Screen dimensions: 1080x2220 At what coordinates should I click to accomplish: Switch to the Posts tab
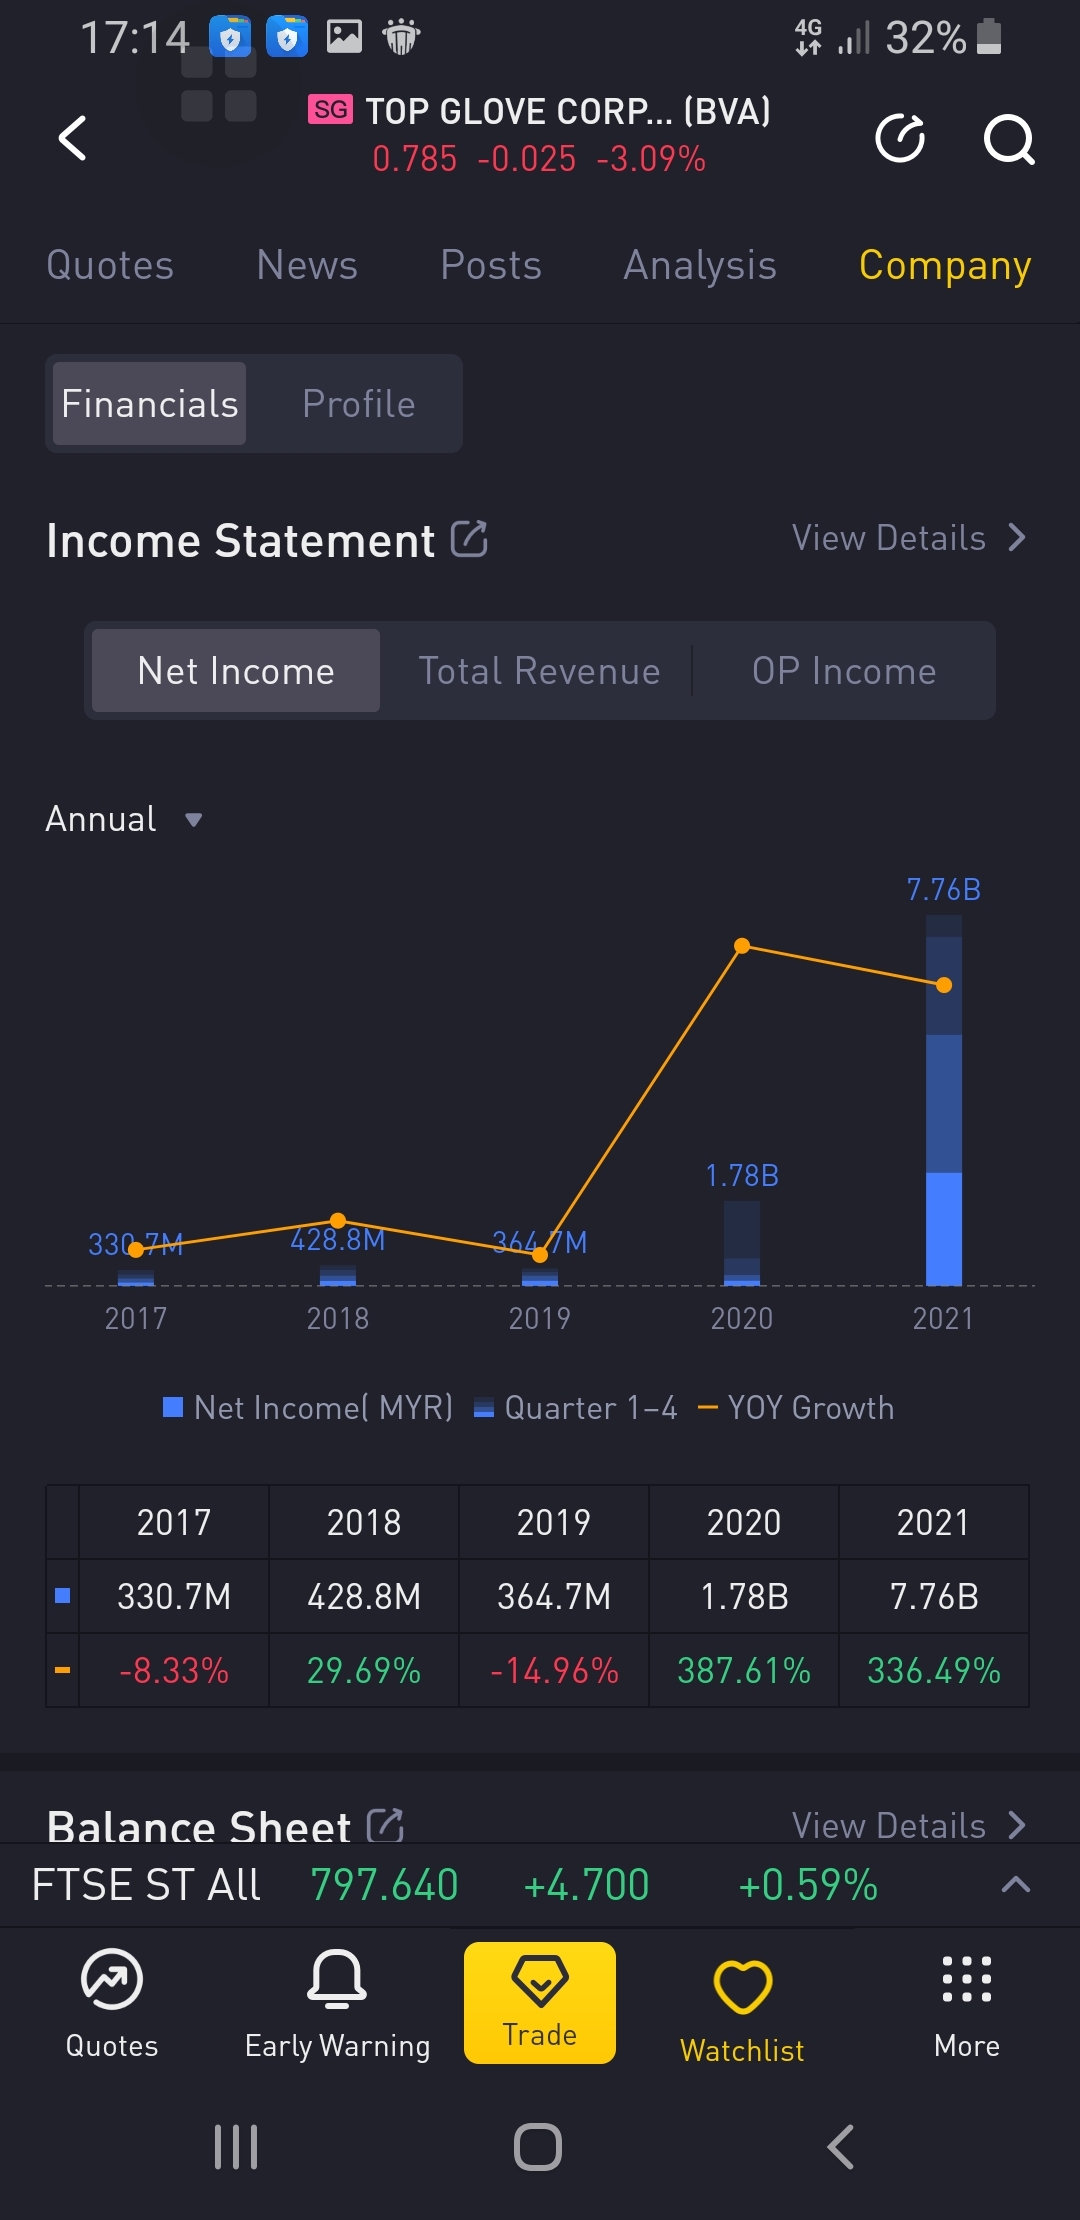tap(491, 265)
